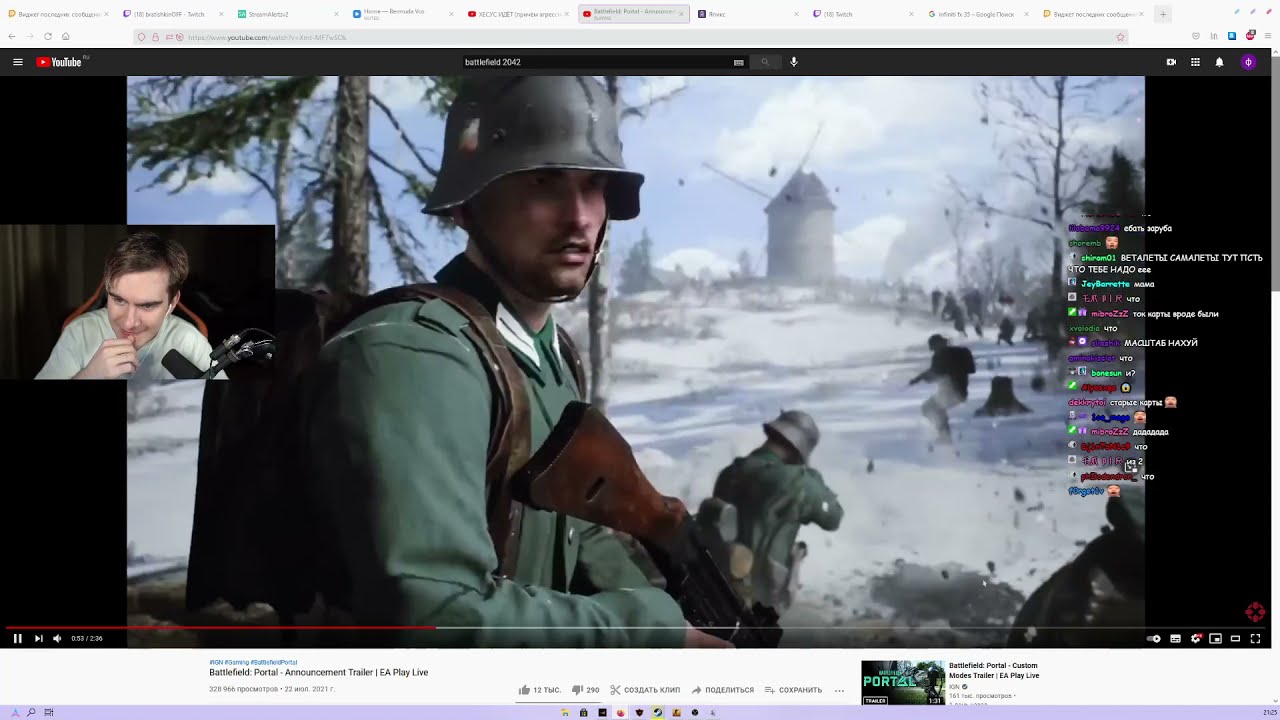Image resolution: width=1280 pixels, height=720 pixels.
Task: Open the video in fullscreen
Action: (x=1256, y=638)
